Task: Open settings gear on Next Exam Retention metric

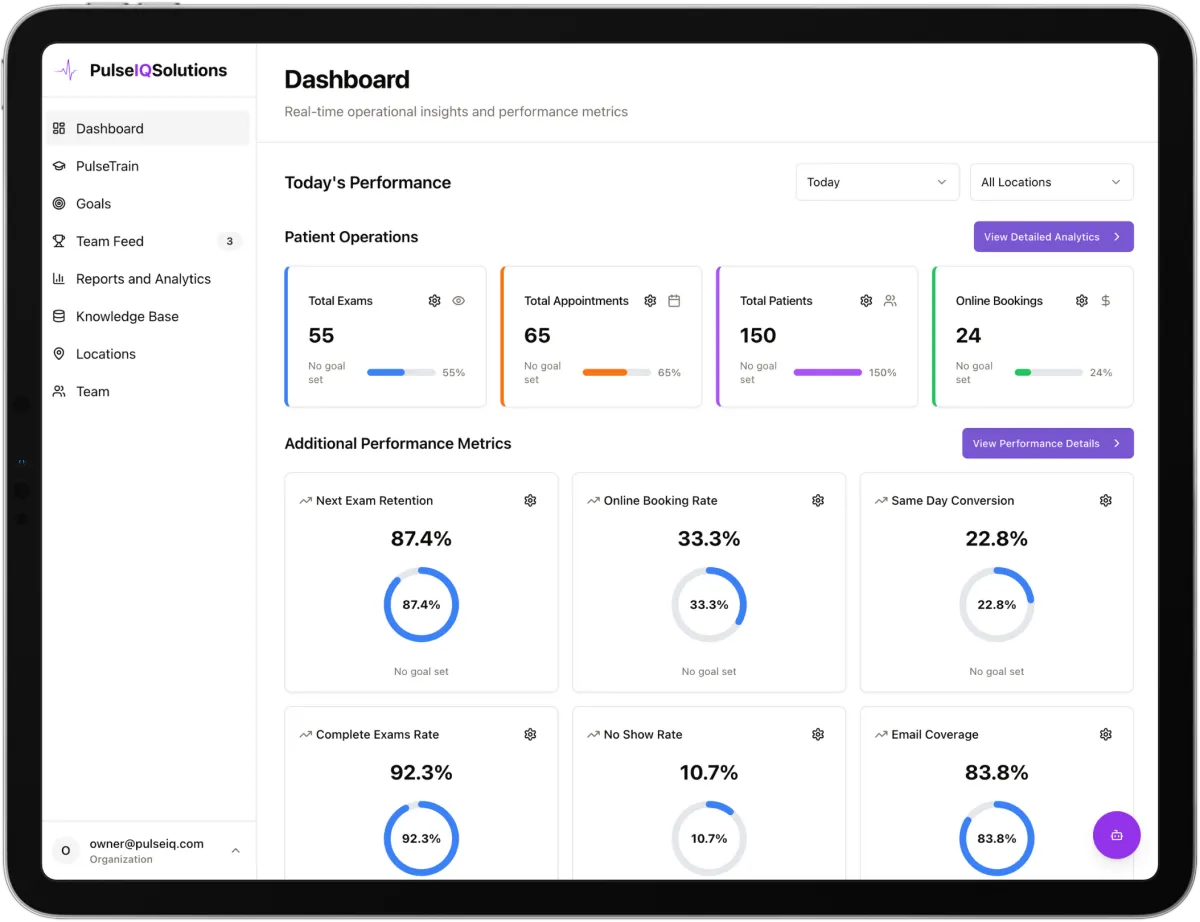Action: 530,500
